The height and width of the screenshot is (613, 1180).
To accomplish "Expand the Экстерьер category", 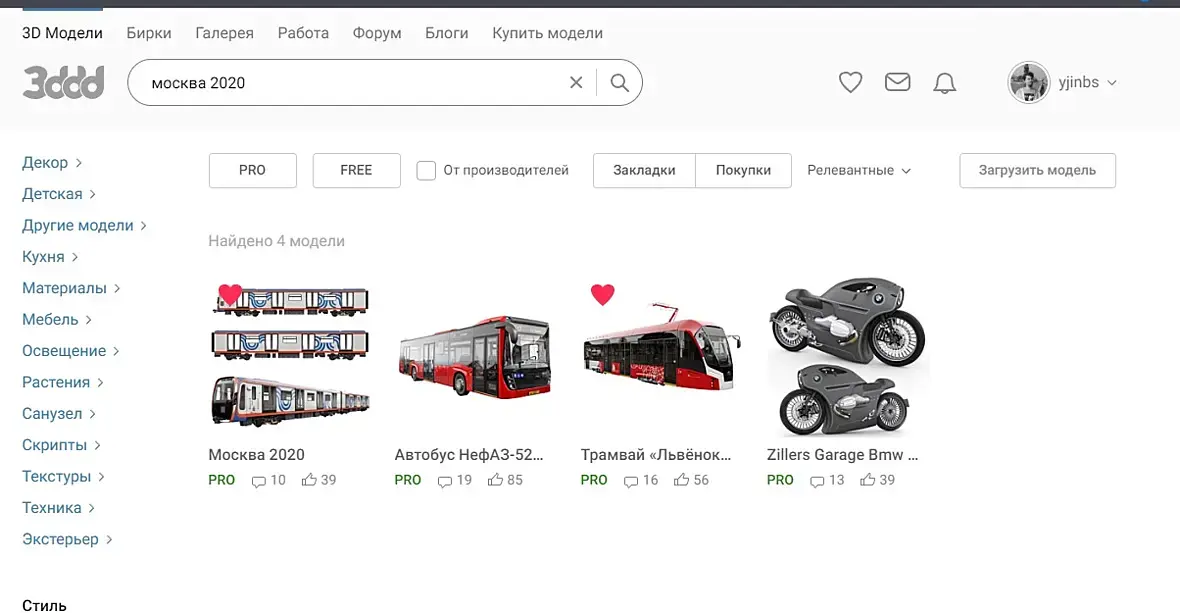I will click(67, 539).
